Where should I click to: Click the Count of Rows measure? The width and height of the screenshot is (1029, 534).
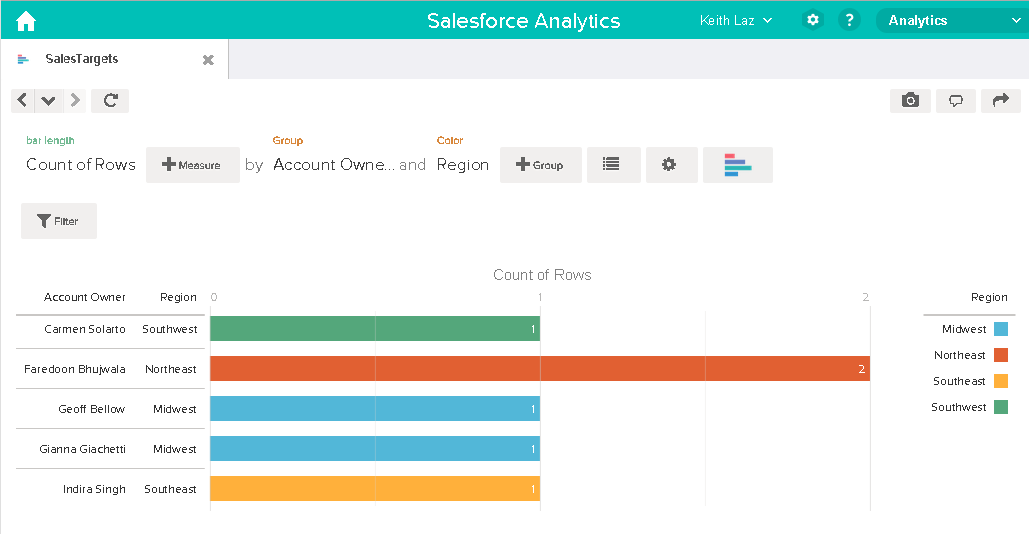(x=81, y=165)
